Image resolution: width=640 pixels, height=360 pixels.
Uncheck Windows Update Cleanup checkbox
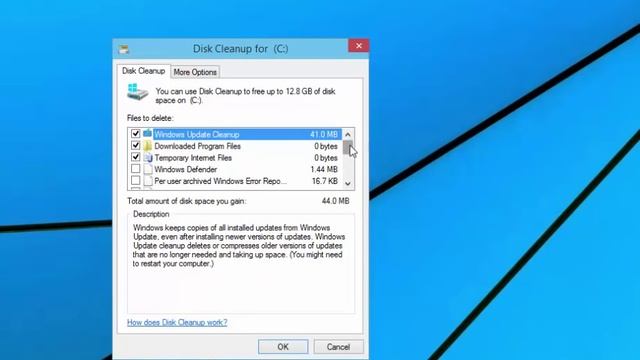coord(136,133)
